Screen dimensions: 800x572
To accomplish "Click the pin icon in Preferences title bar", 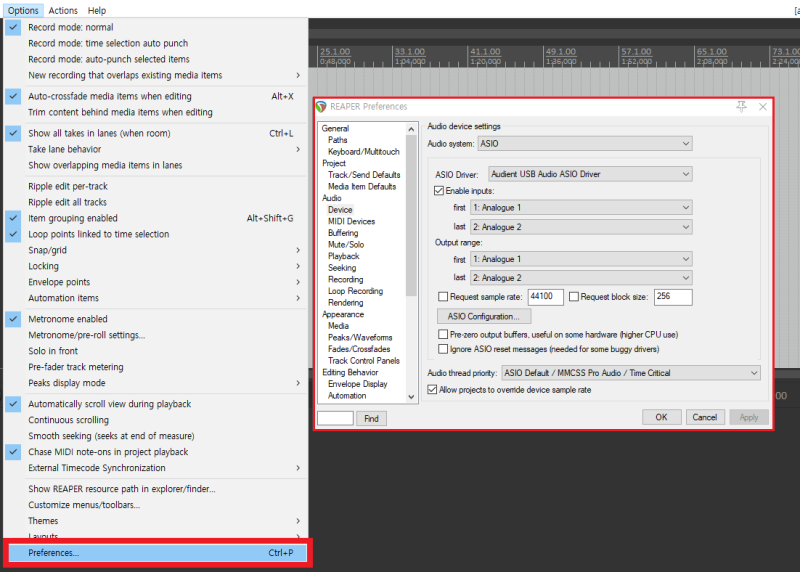I will (x=741, y=106).
